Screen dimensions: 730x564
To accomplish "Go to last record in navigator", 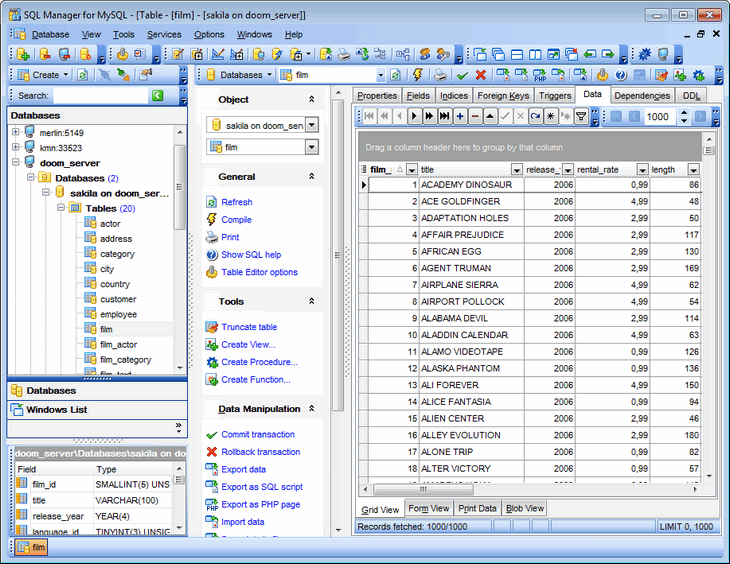I will point(445,116).
